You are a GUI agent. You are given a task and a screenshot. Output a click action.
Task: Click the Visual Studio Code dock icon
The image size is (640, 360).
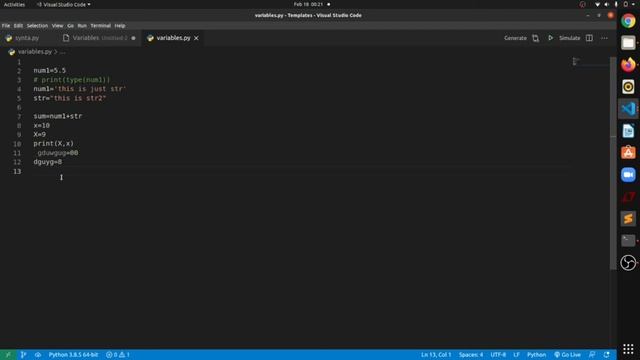click(x=628, y=109)
